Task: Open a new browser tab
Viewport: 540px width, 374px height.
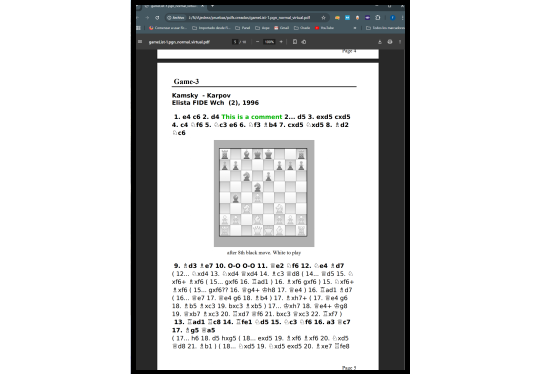Action: 212,6
